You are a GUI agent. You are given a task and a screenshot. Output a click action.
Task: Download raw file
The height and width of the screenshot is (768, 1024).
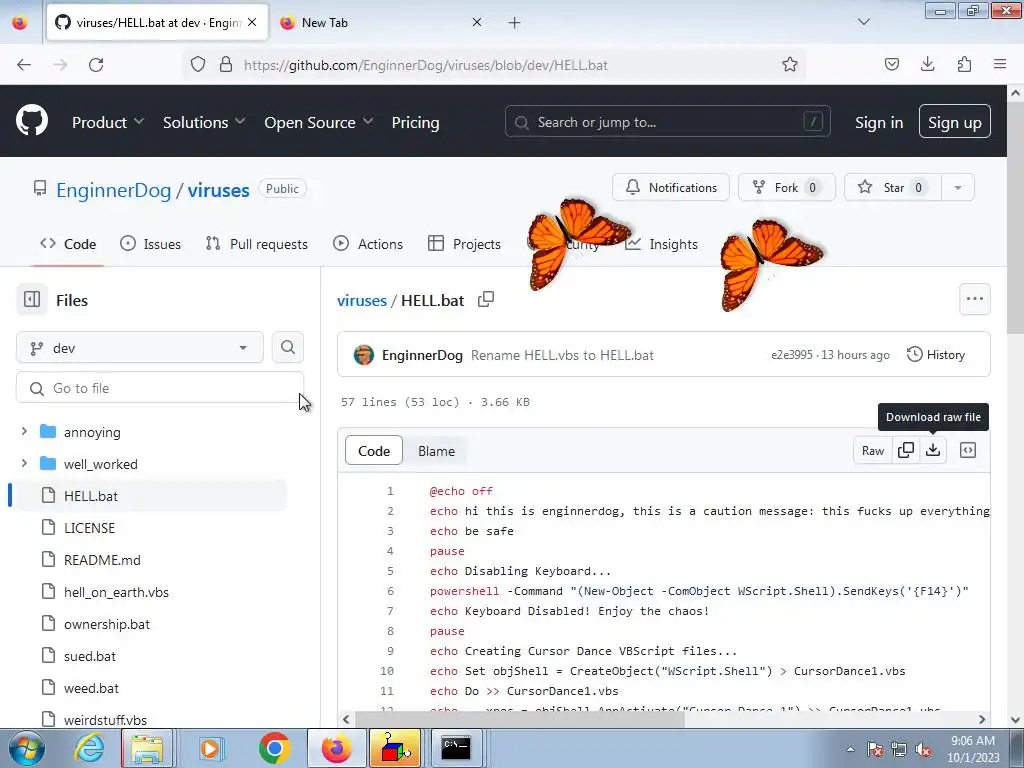933,450
